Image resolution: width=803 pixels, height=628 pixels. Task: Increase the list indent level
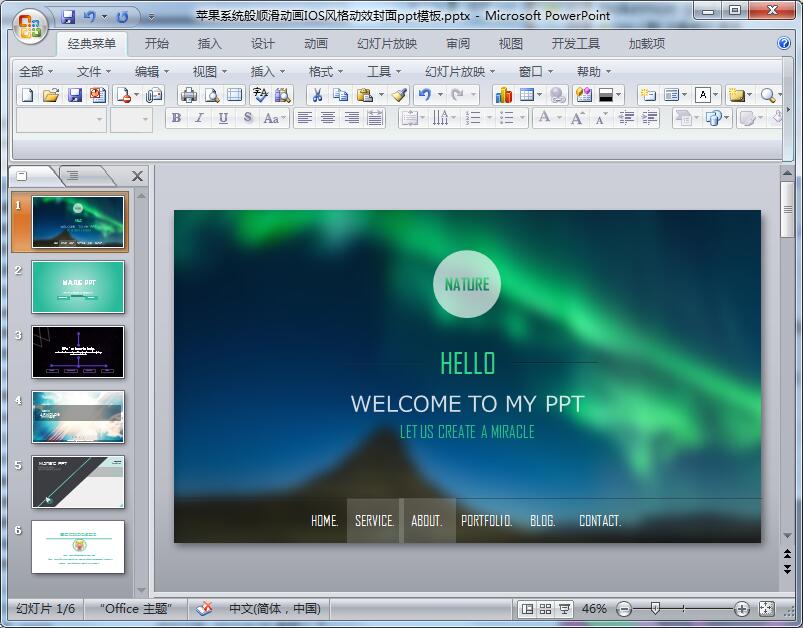[649, 118]
